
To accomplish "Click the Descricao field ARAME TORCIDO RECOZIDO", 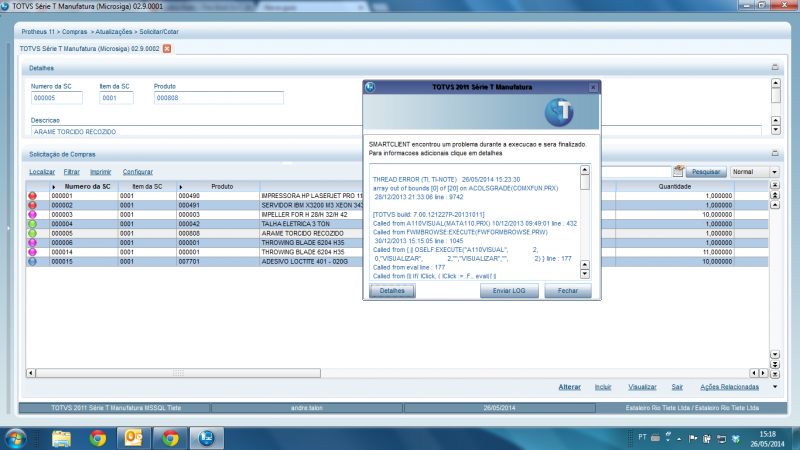I will tap(196, 131).
